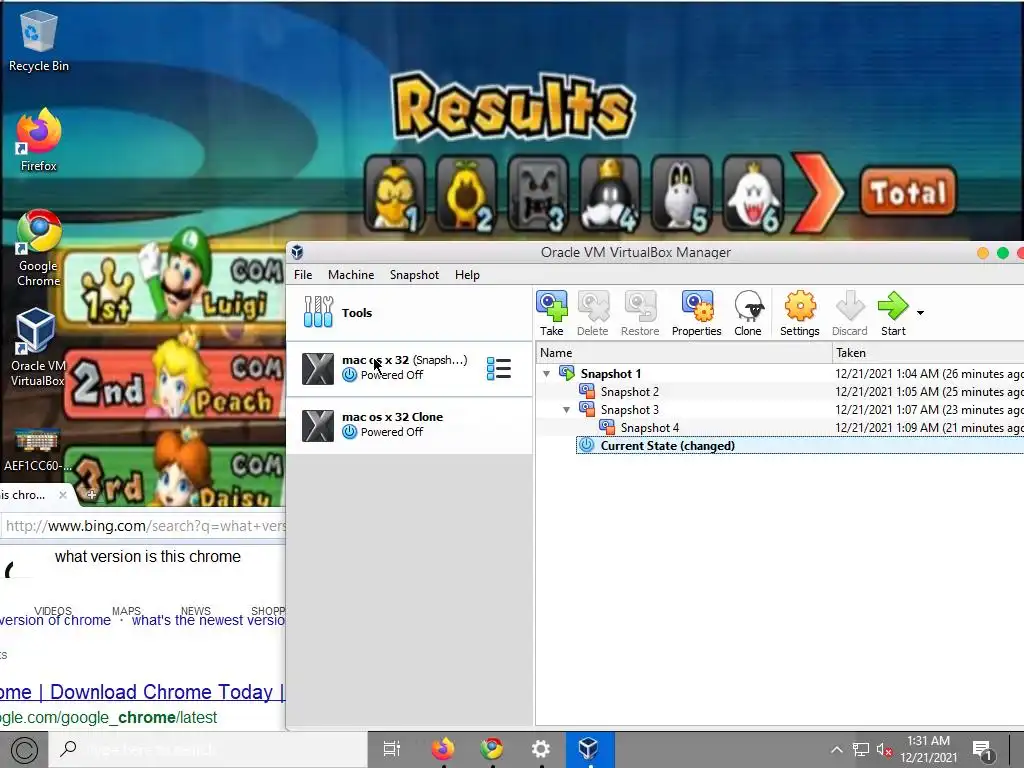Screen dimensions: 1024x768
Task: Open the MAPS search tab
Action: click(x=126, y=611)
